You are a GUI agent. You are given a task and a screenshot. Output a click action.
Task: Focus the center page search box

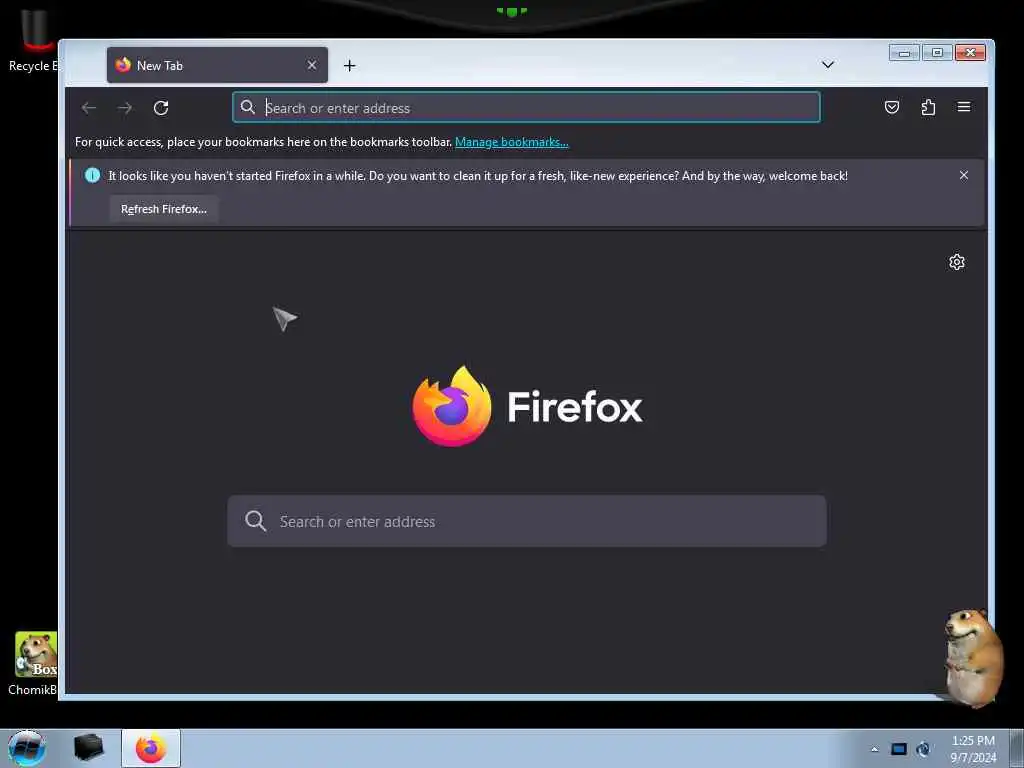[526, 521]
